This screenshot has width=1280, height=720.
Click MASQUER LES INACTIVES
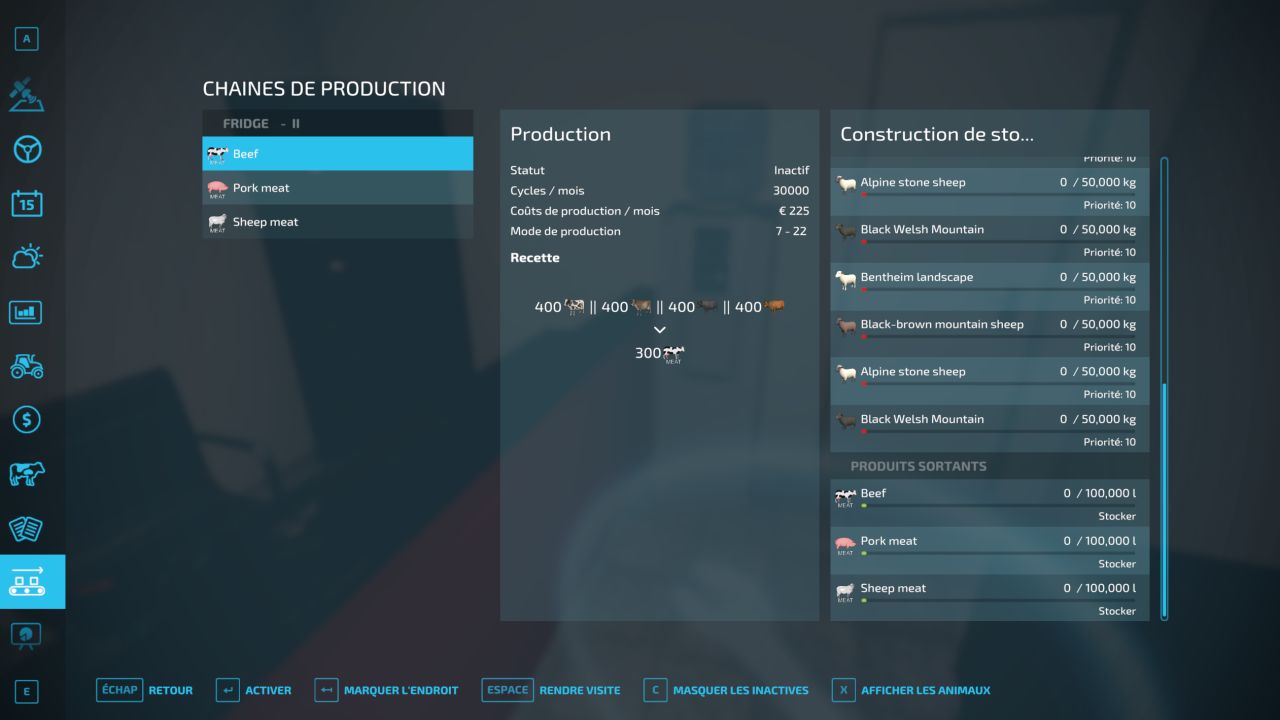(x=741, y=690)
